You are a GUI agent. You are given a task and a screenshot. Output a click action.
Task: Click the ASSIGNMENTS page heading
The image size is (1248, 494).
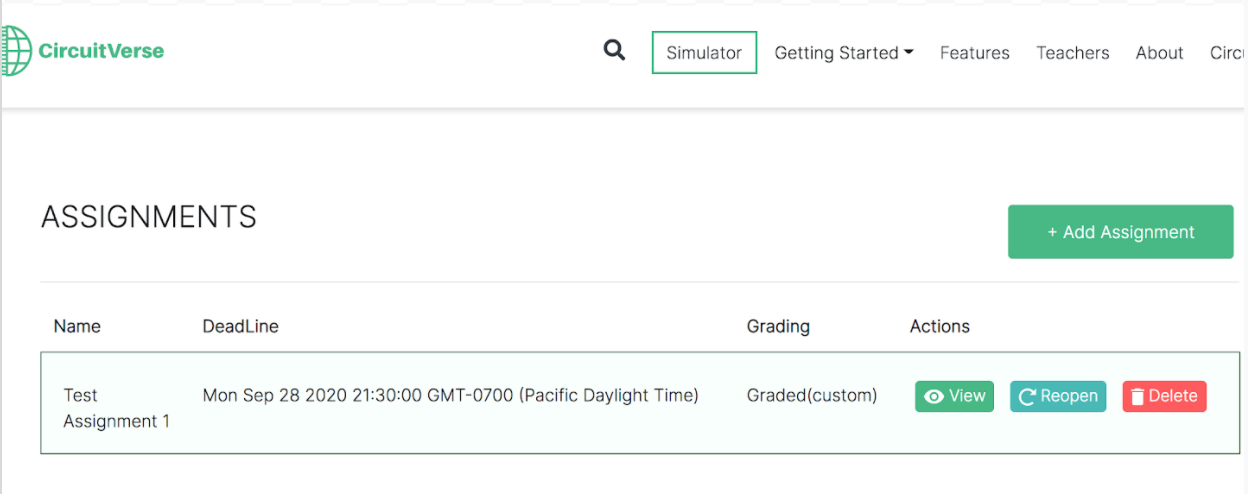pyautogui.click(x=149, y=216)
